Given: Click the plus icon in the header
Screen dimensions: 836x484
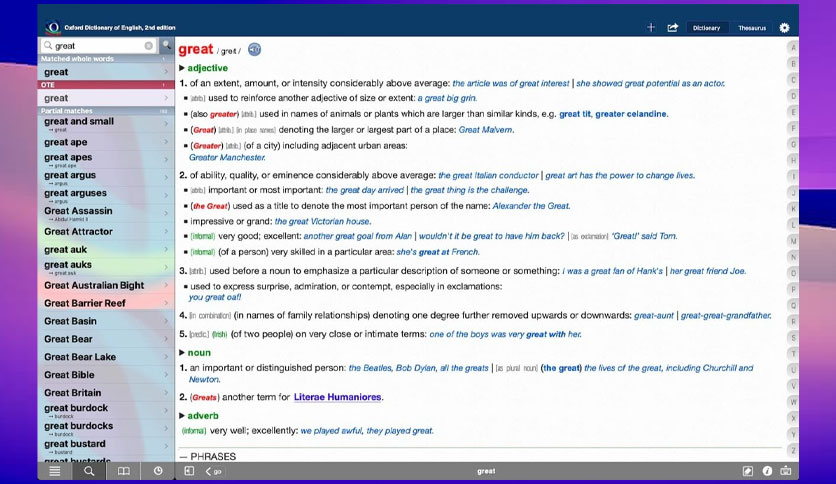Looking at the screenshot, I should coord(650,28).
